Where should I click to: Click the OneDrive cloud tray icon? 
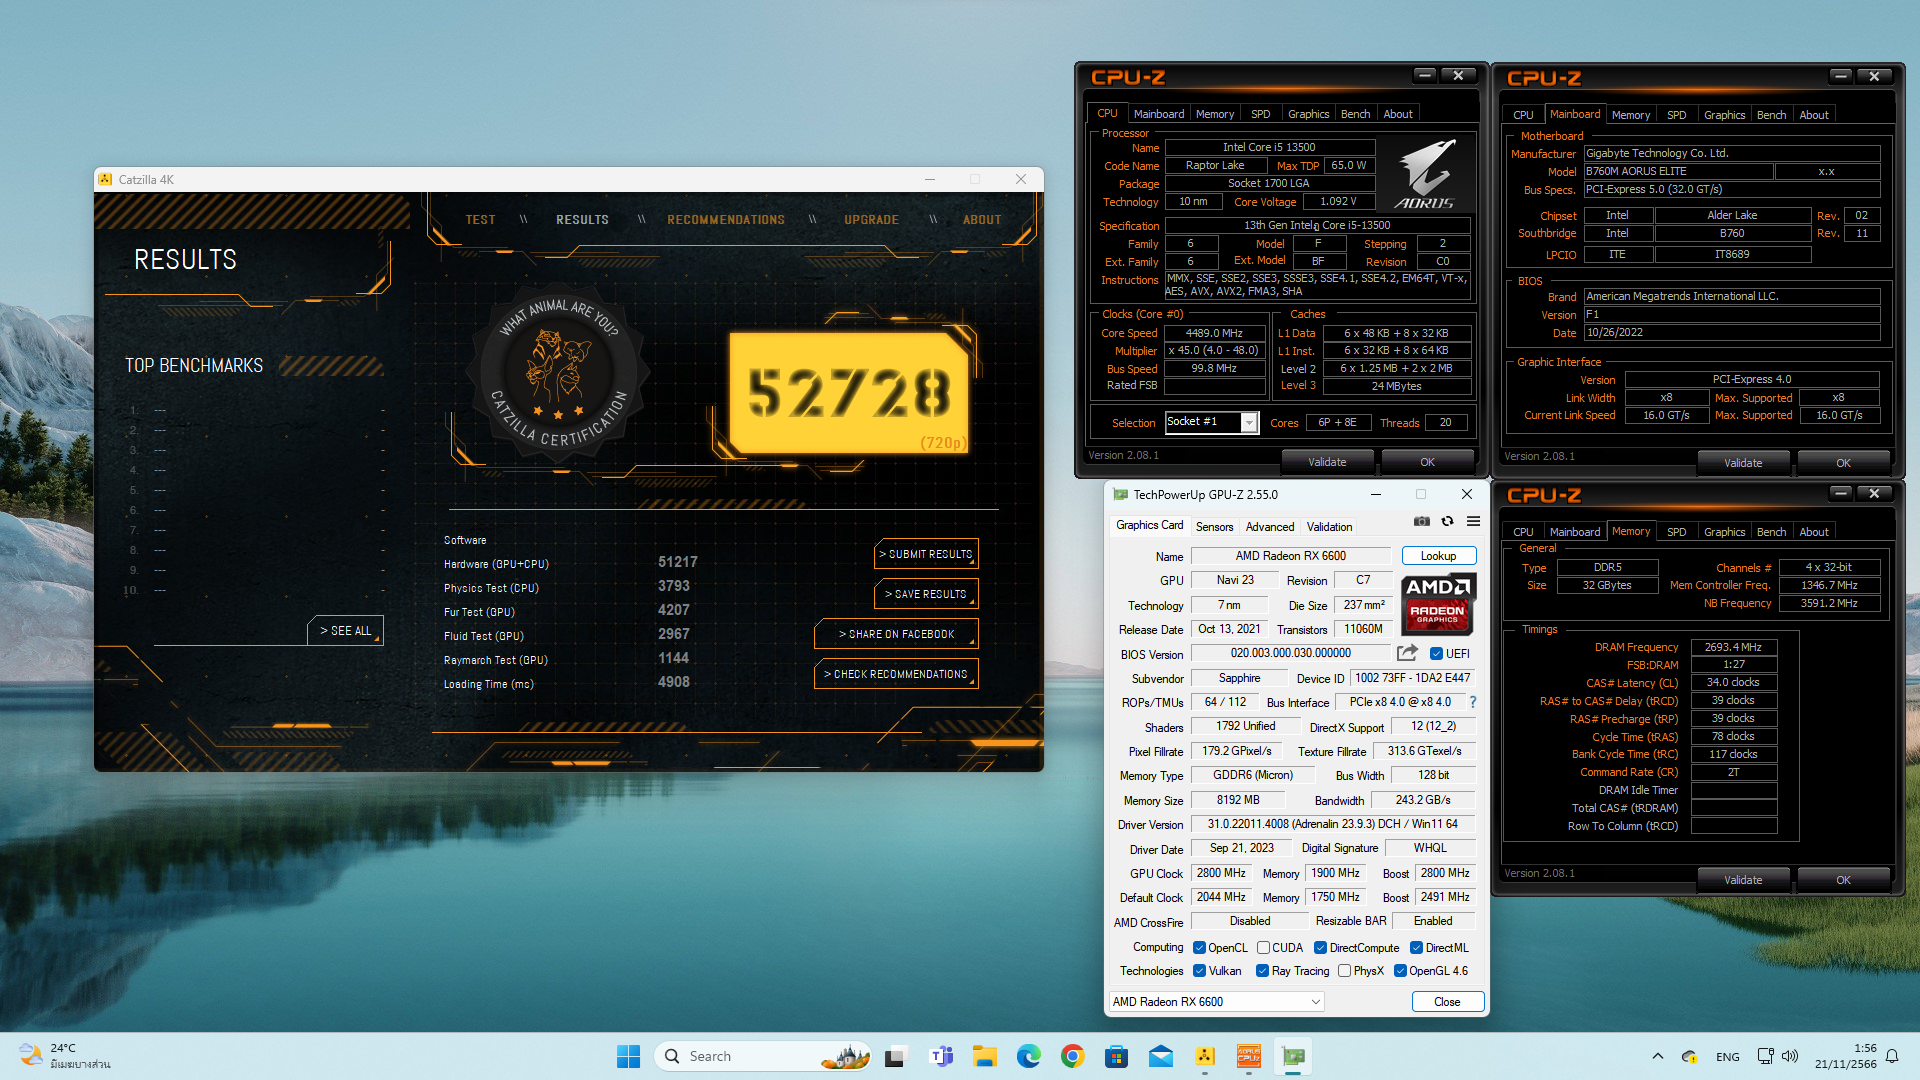click(1690, 1056)
